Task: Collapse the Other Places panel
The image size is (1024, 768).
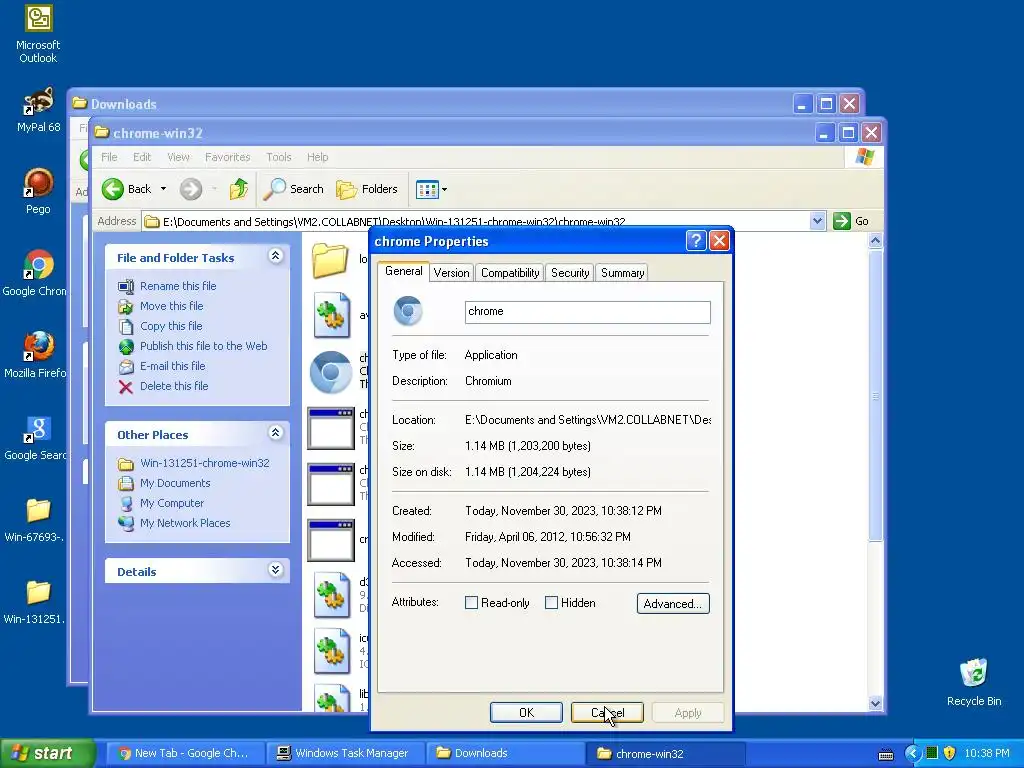Action: tap(276, 433)
